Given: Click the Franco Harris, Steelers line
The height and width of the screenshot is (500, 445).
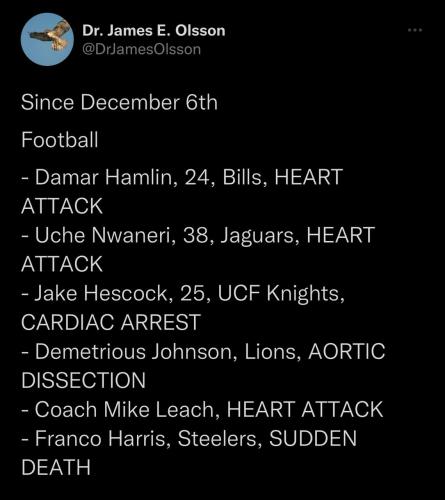Looking at the screenshot, I should [x=189, y=438].
